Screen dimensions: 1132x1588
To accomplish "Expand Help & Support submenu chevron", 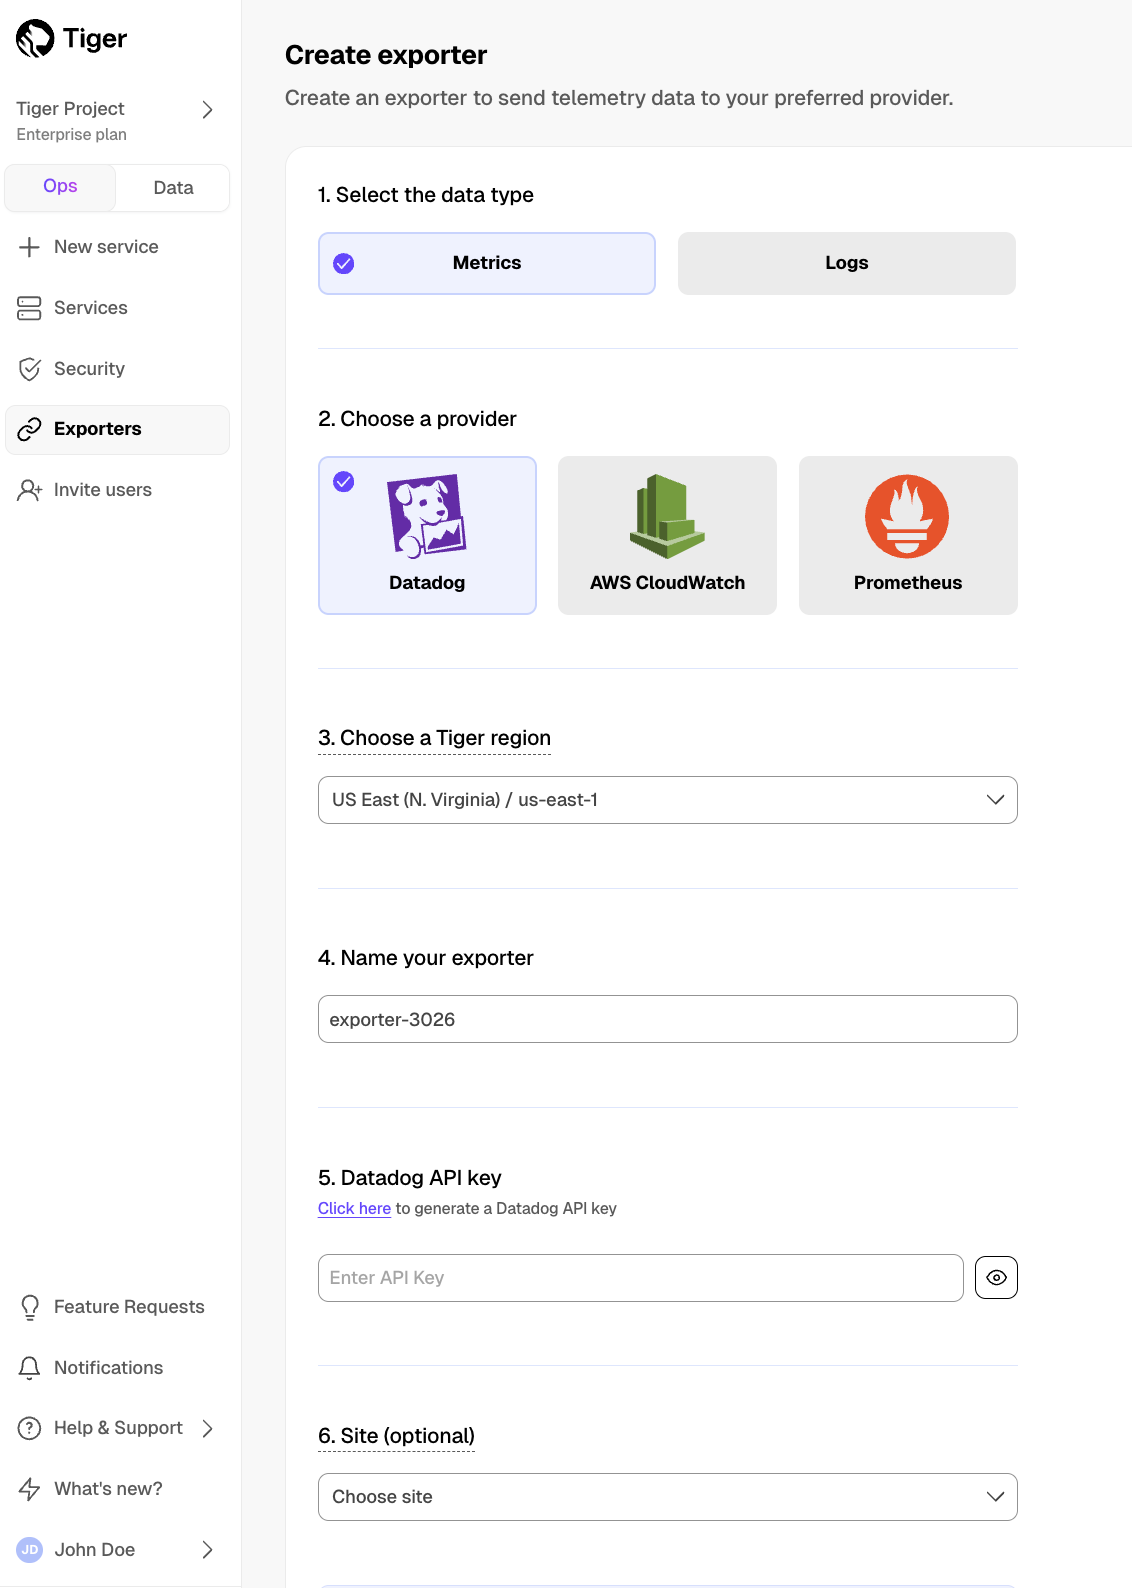I will (x=208, y=1428).
